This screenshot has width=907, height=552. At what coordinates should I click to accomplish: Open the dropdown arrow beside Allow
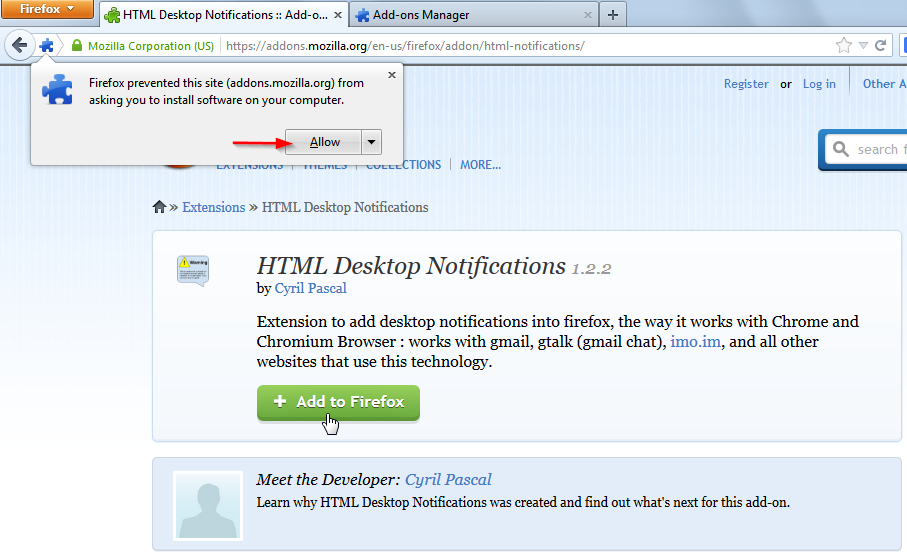click(371, 142)
